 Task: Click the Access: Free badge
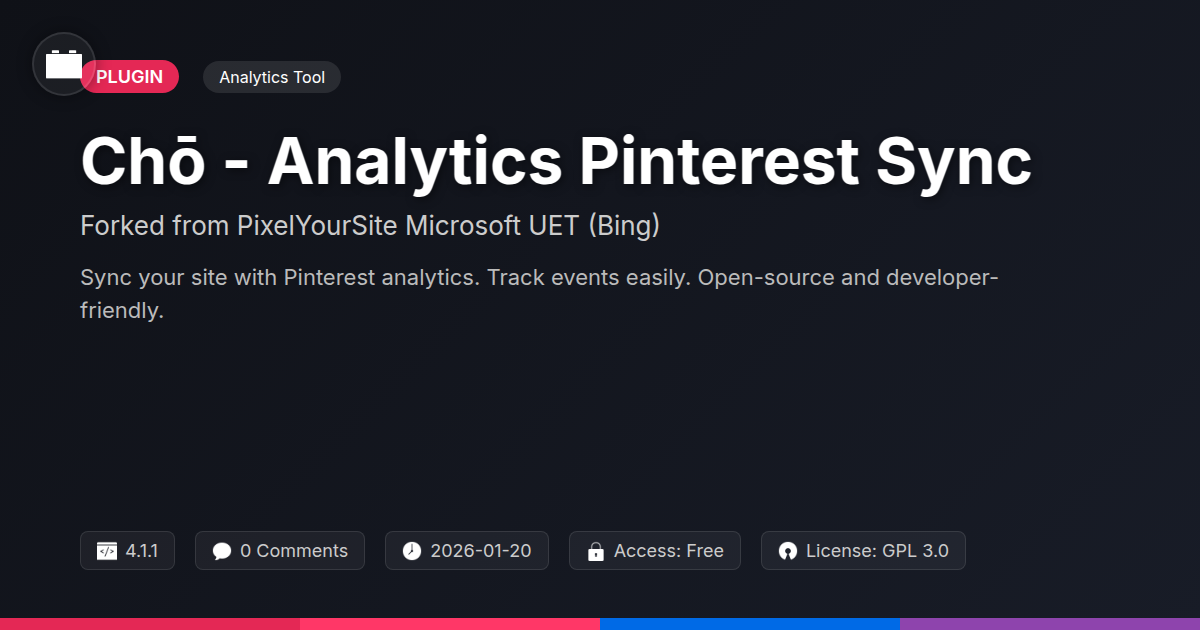click(x=668, y=551)
